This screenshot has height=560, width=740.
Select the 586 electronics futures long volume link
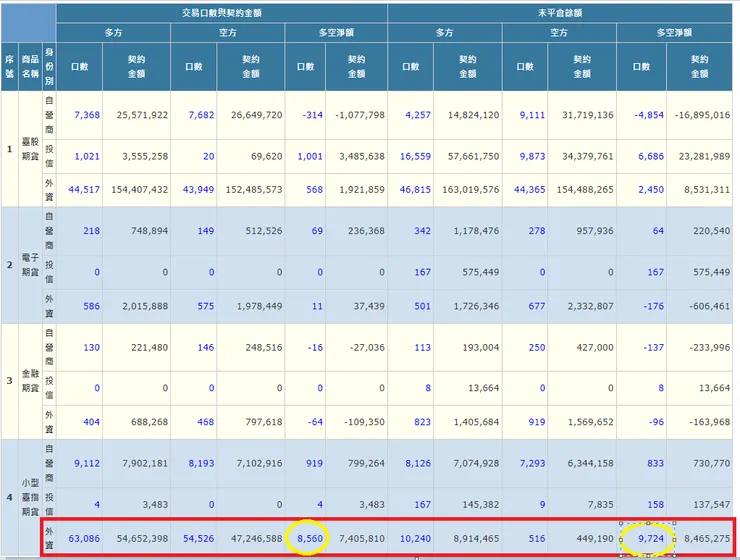(x=90, y=307)
